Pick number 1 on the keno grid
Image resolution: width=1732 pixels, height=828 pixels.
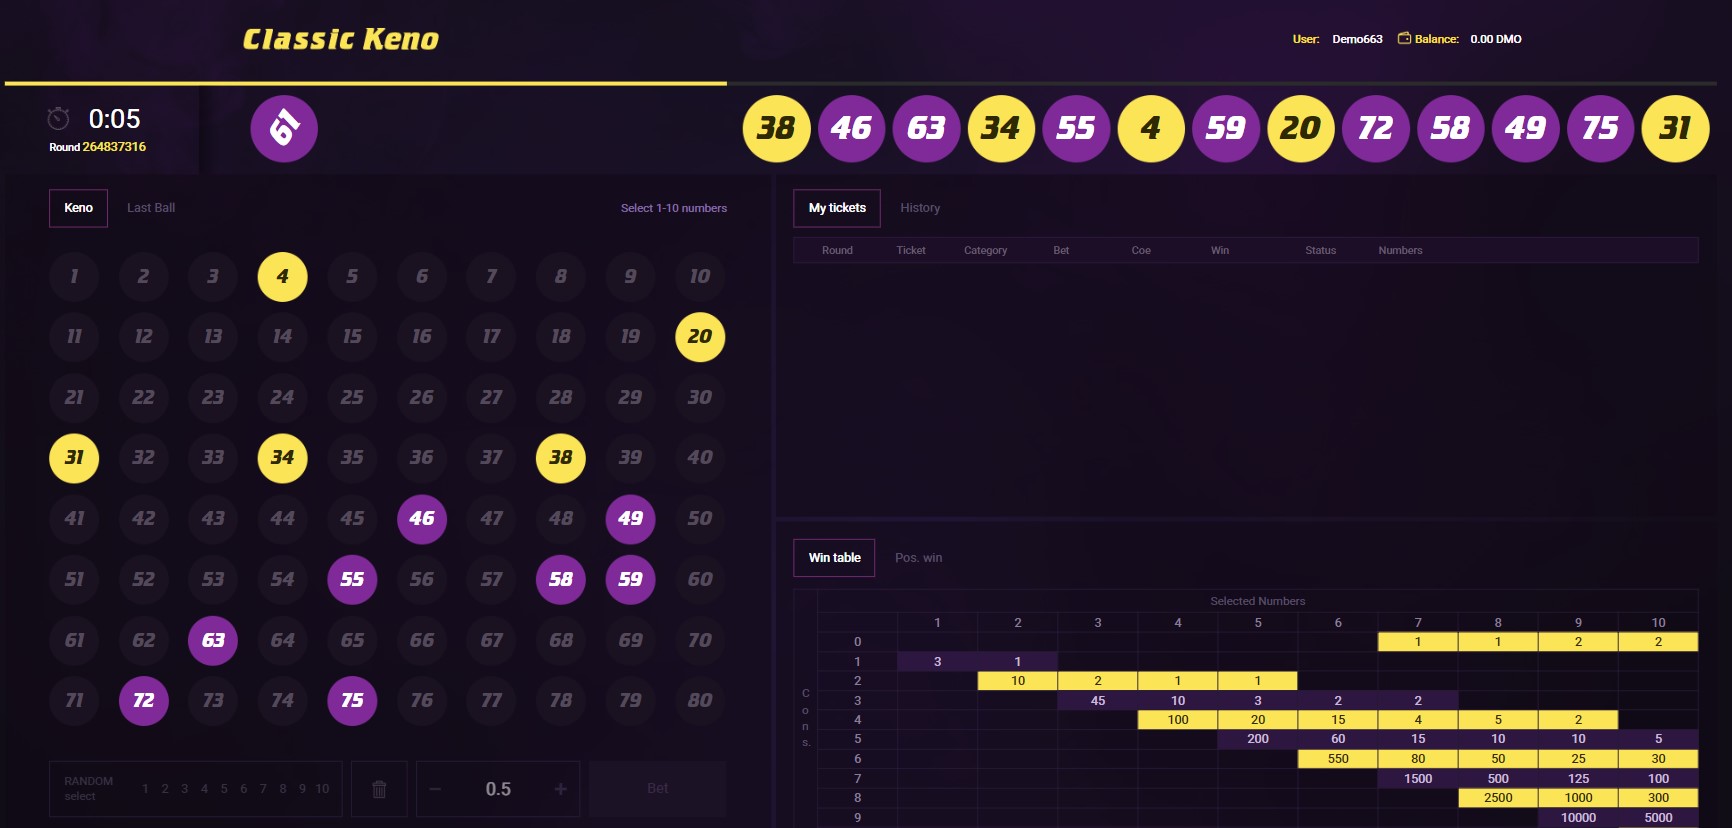[74, 277]
